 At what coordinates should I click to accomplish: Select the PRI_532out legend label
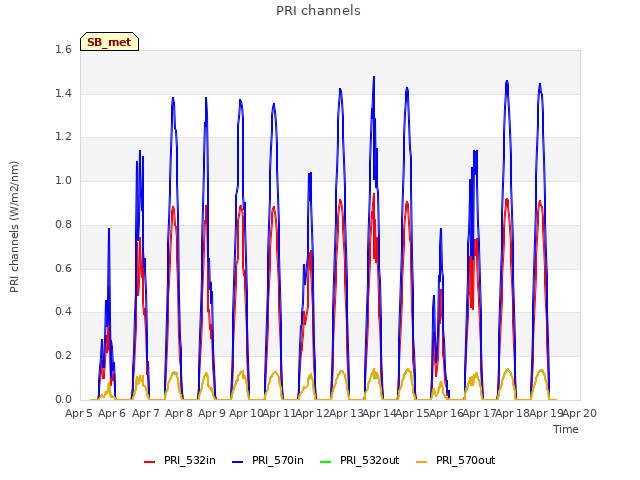pyautogui.click(x=369, y=460)
